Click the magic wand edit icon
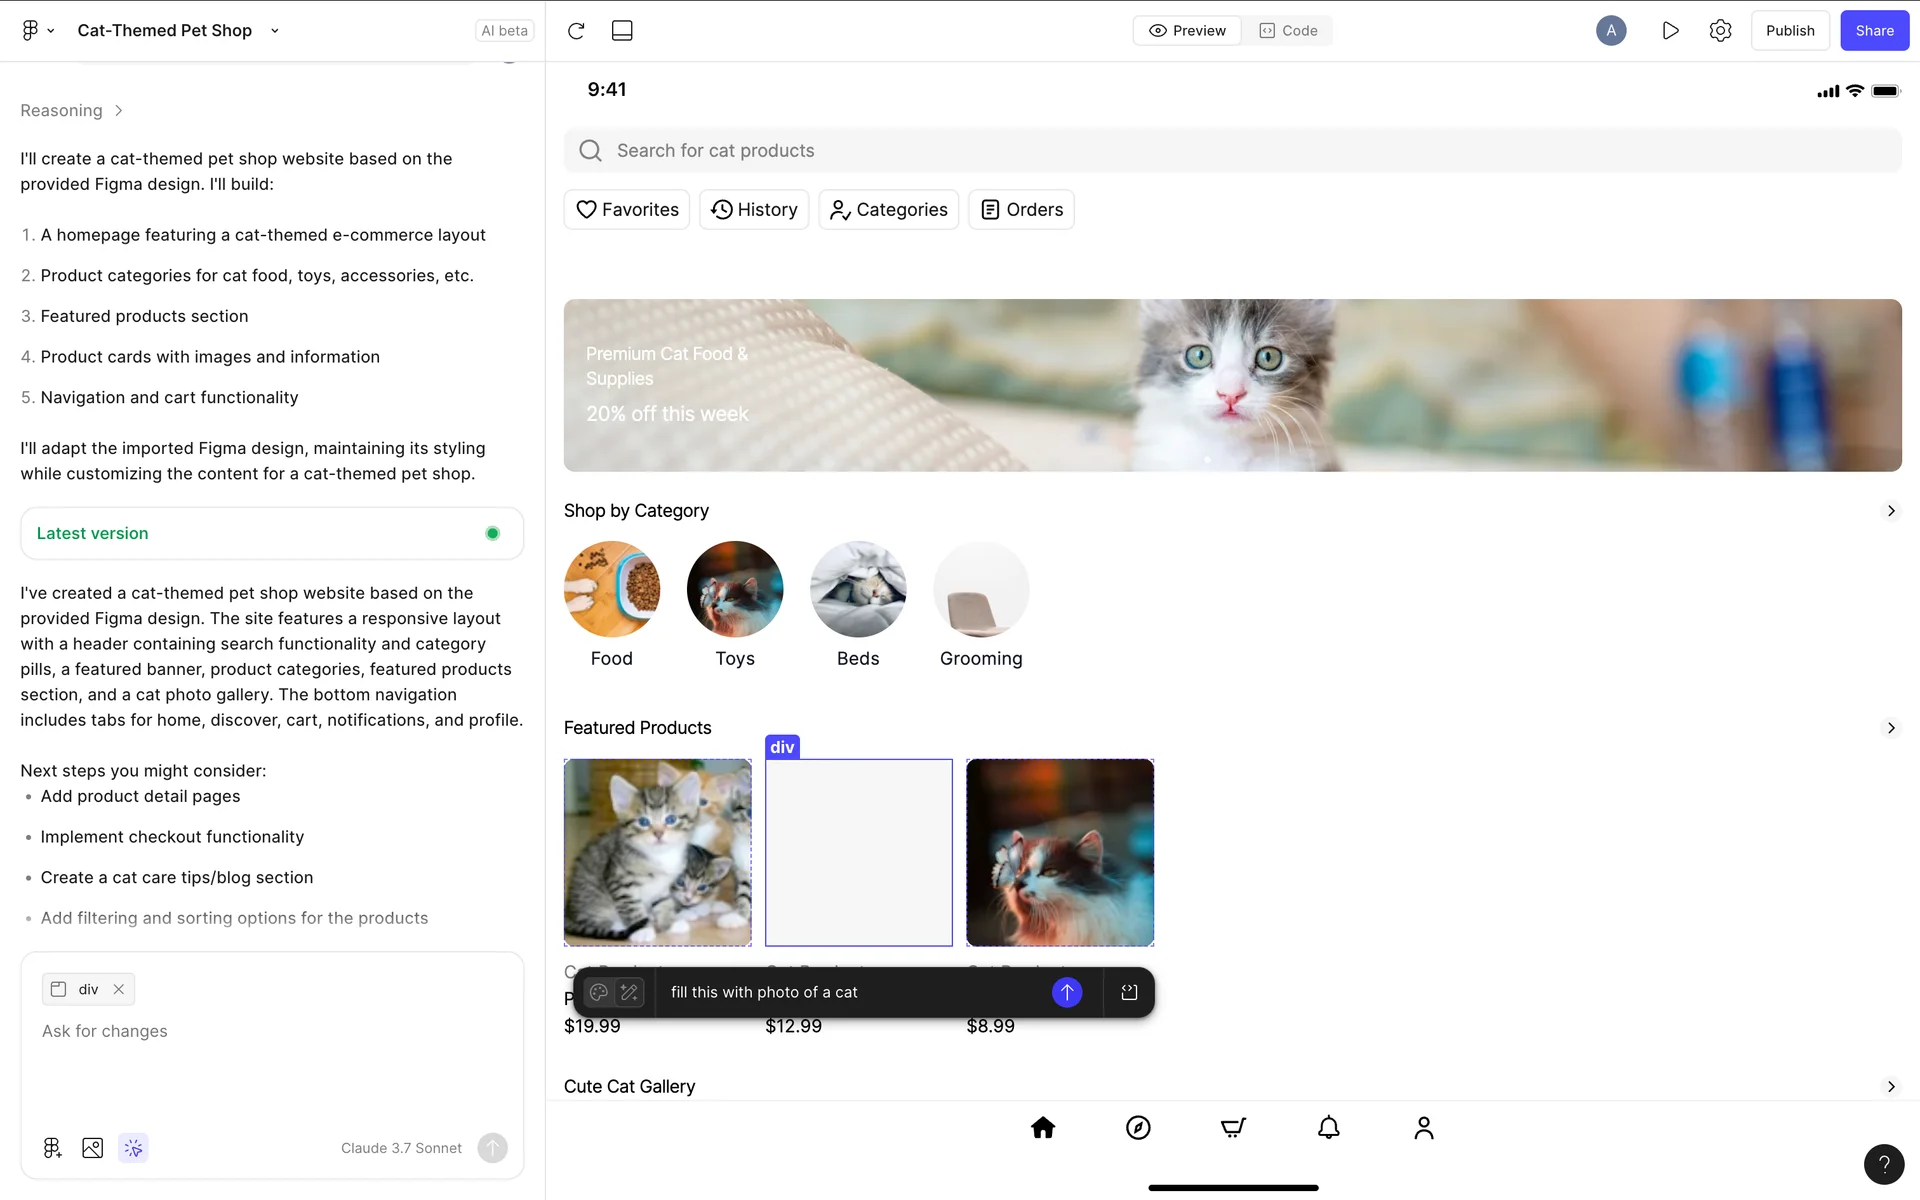This screenshot has height=1200, width=1920. click(x=629, y=992)
